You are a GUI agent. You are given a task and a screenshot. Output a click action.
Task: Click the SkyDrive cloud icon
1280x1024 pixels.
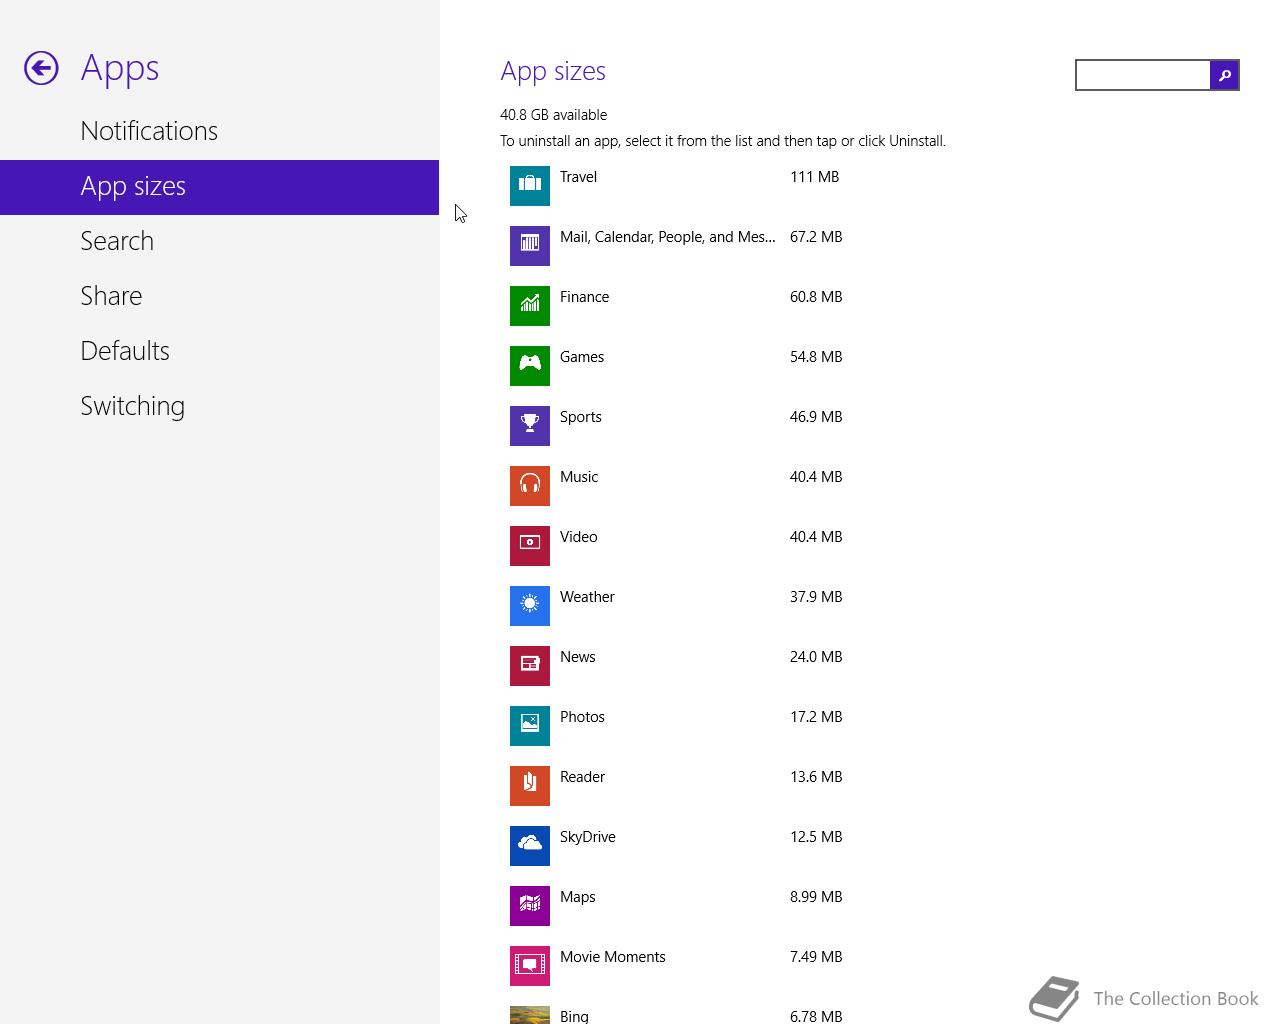point(530,846)
